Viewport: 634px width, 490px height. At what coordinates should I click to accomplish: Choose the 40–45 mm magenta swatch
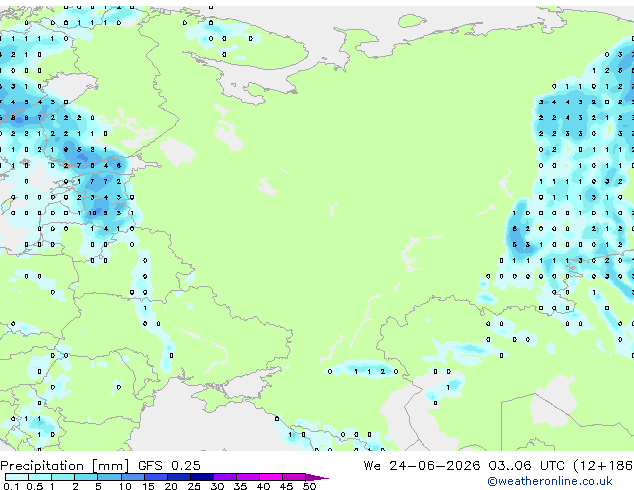[271, 477]
